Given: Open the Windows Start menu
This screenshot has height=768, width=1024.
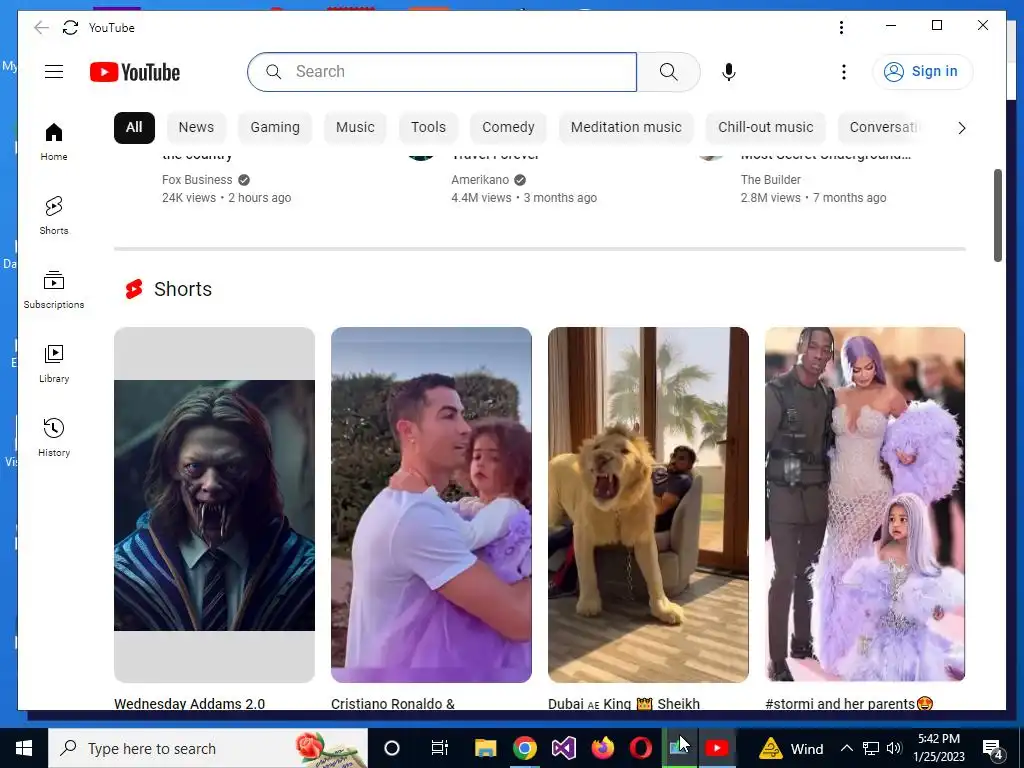Looking at the screenshot, I should [x=24, y=748].
